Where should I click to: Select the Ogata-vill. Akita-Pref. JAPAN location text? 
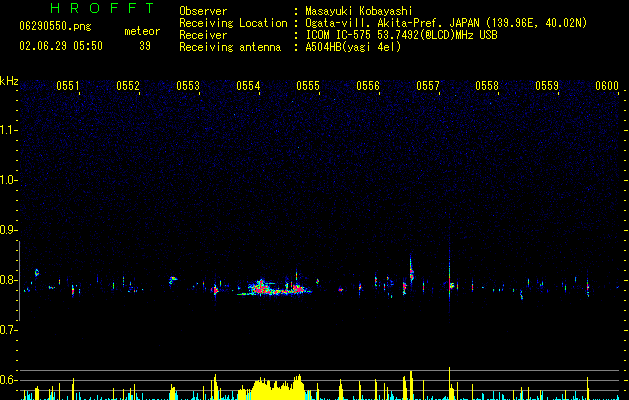click(x=446, y=23)
